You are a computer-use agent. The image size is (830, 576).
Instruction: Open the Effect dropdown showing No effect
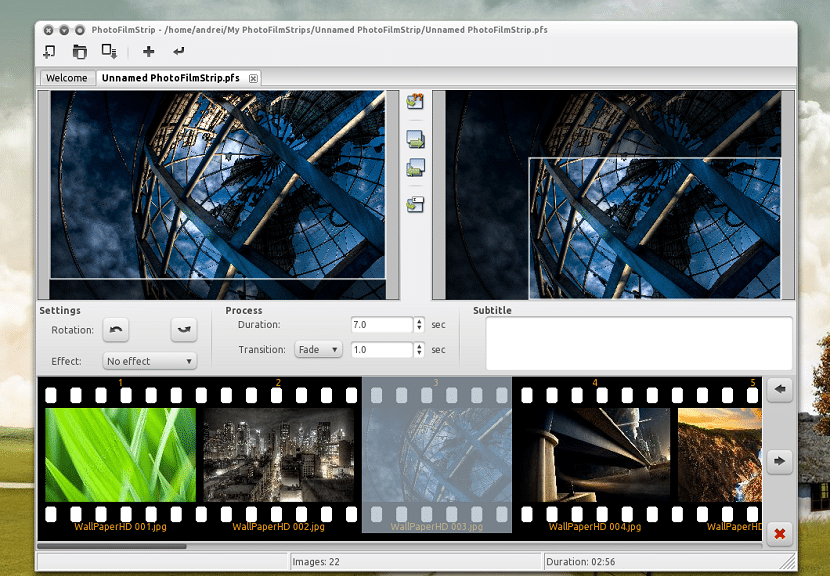point(149,361)
